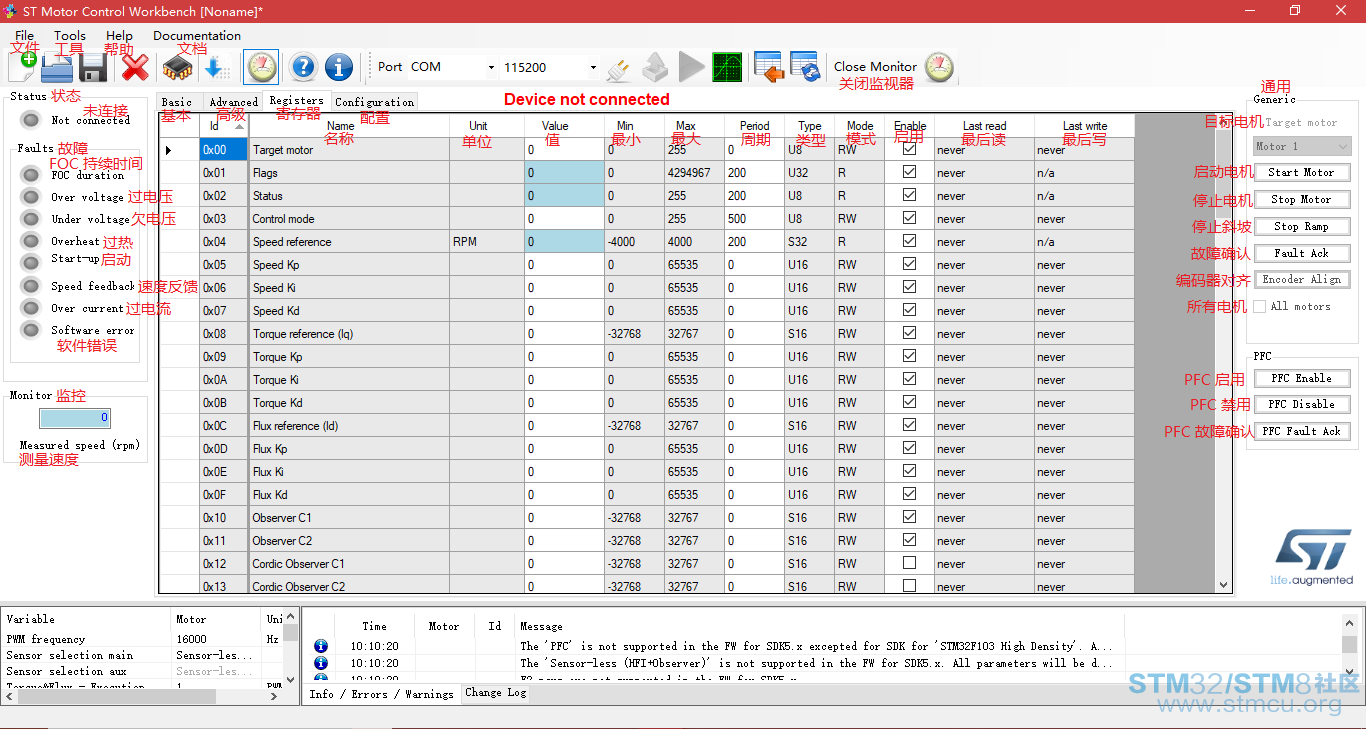Click the Not connected status LED

[x=31, y=120]
